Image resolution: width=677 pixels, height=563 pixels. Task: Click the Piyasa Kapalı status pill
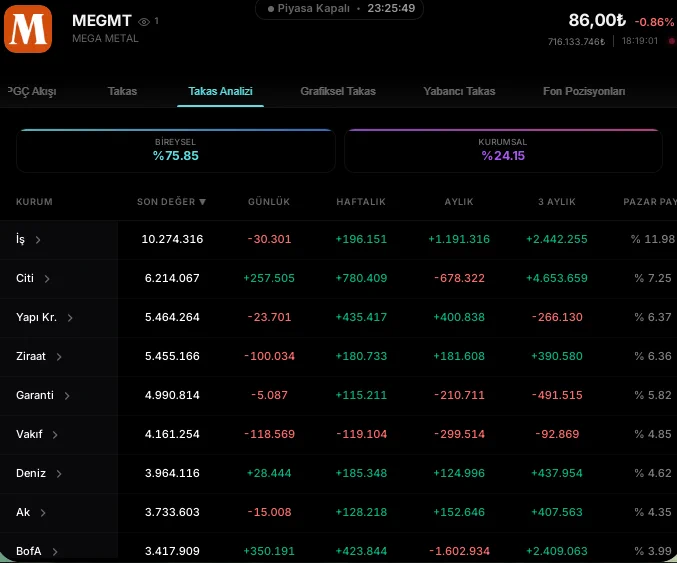(x=339, y=9)
